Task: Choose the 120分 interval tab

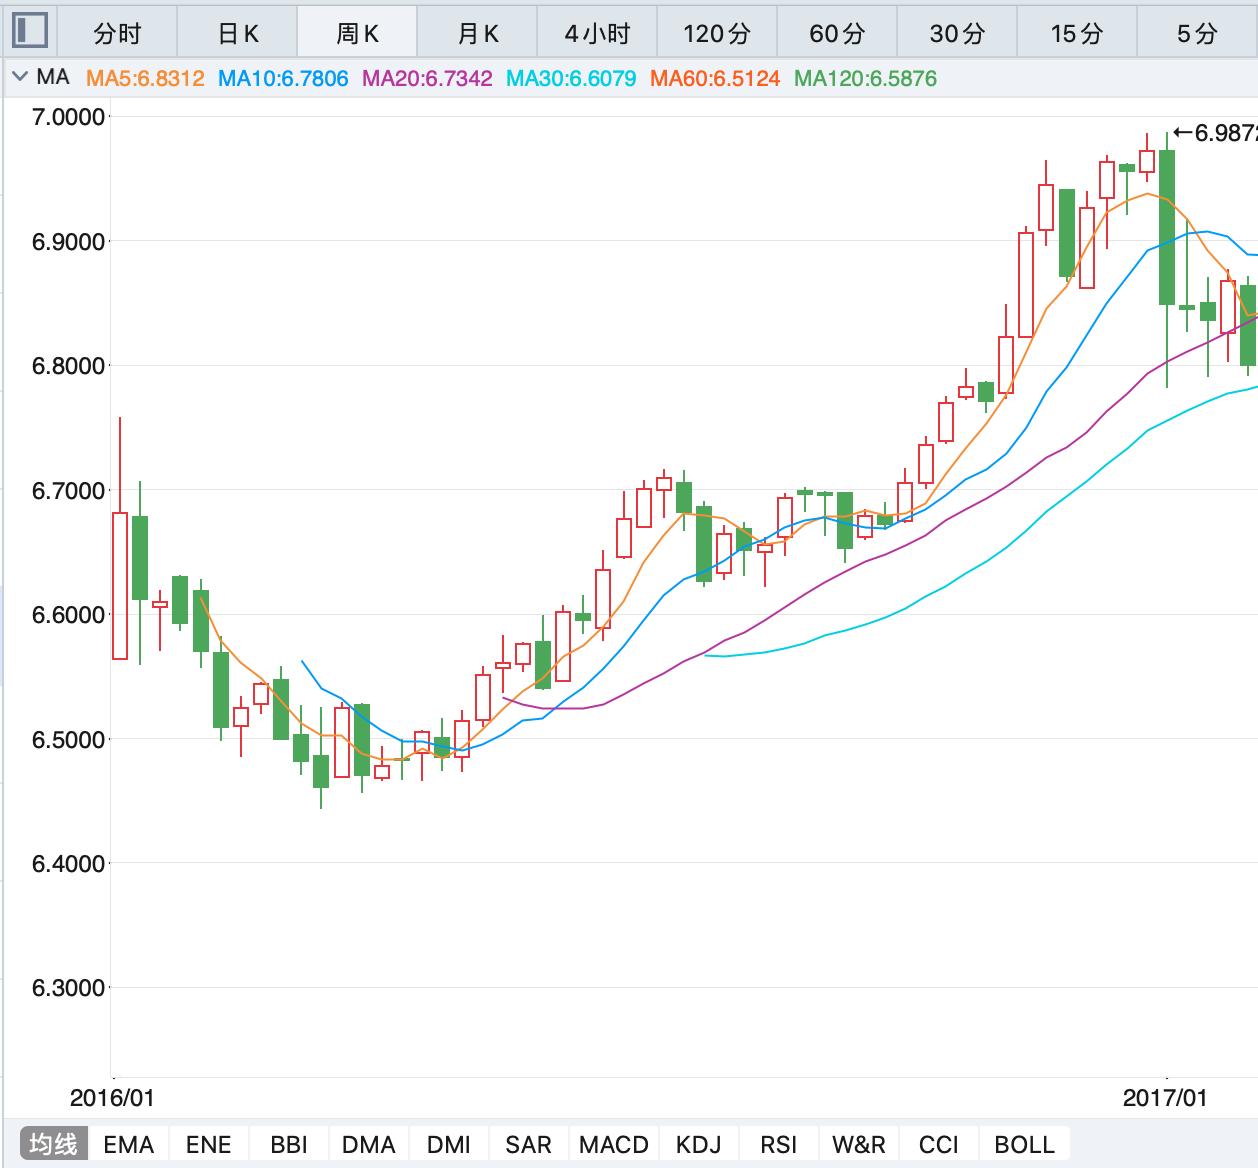Action: tap(717, 34)
